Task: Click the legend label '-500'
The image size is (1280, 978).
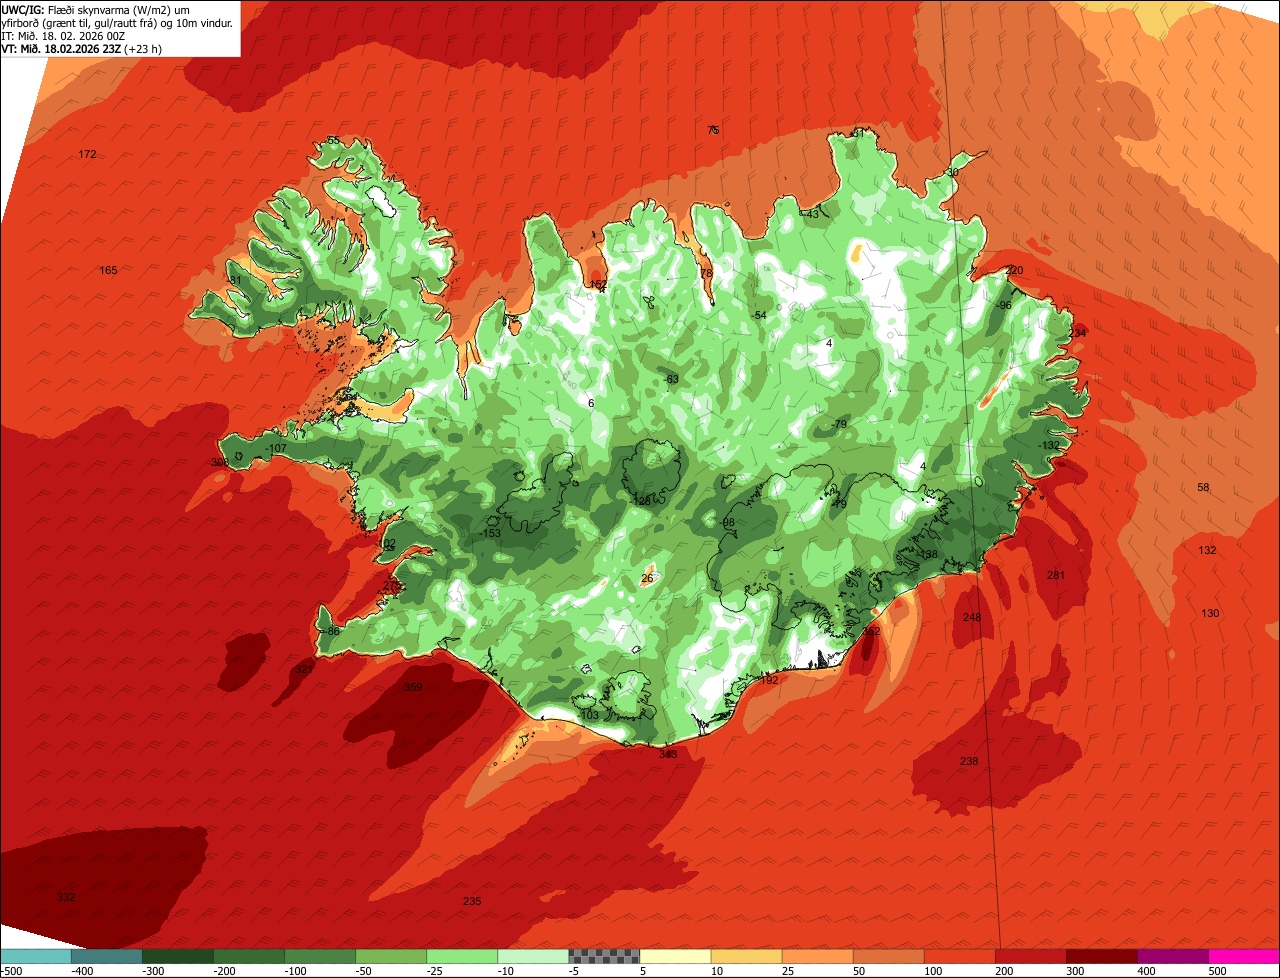Action: point(11,971)
